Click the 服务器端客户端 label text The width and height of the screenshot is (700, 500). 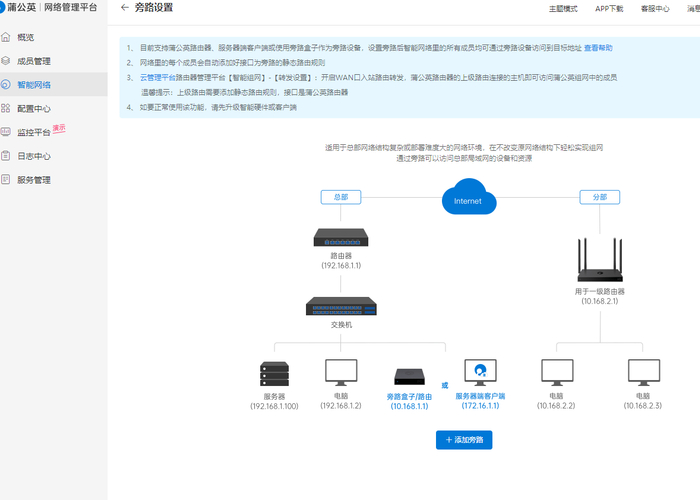point(480,396)
